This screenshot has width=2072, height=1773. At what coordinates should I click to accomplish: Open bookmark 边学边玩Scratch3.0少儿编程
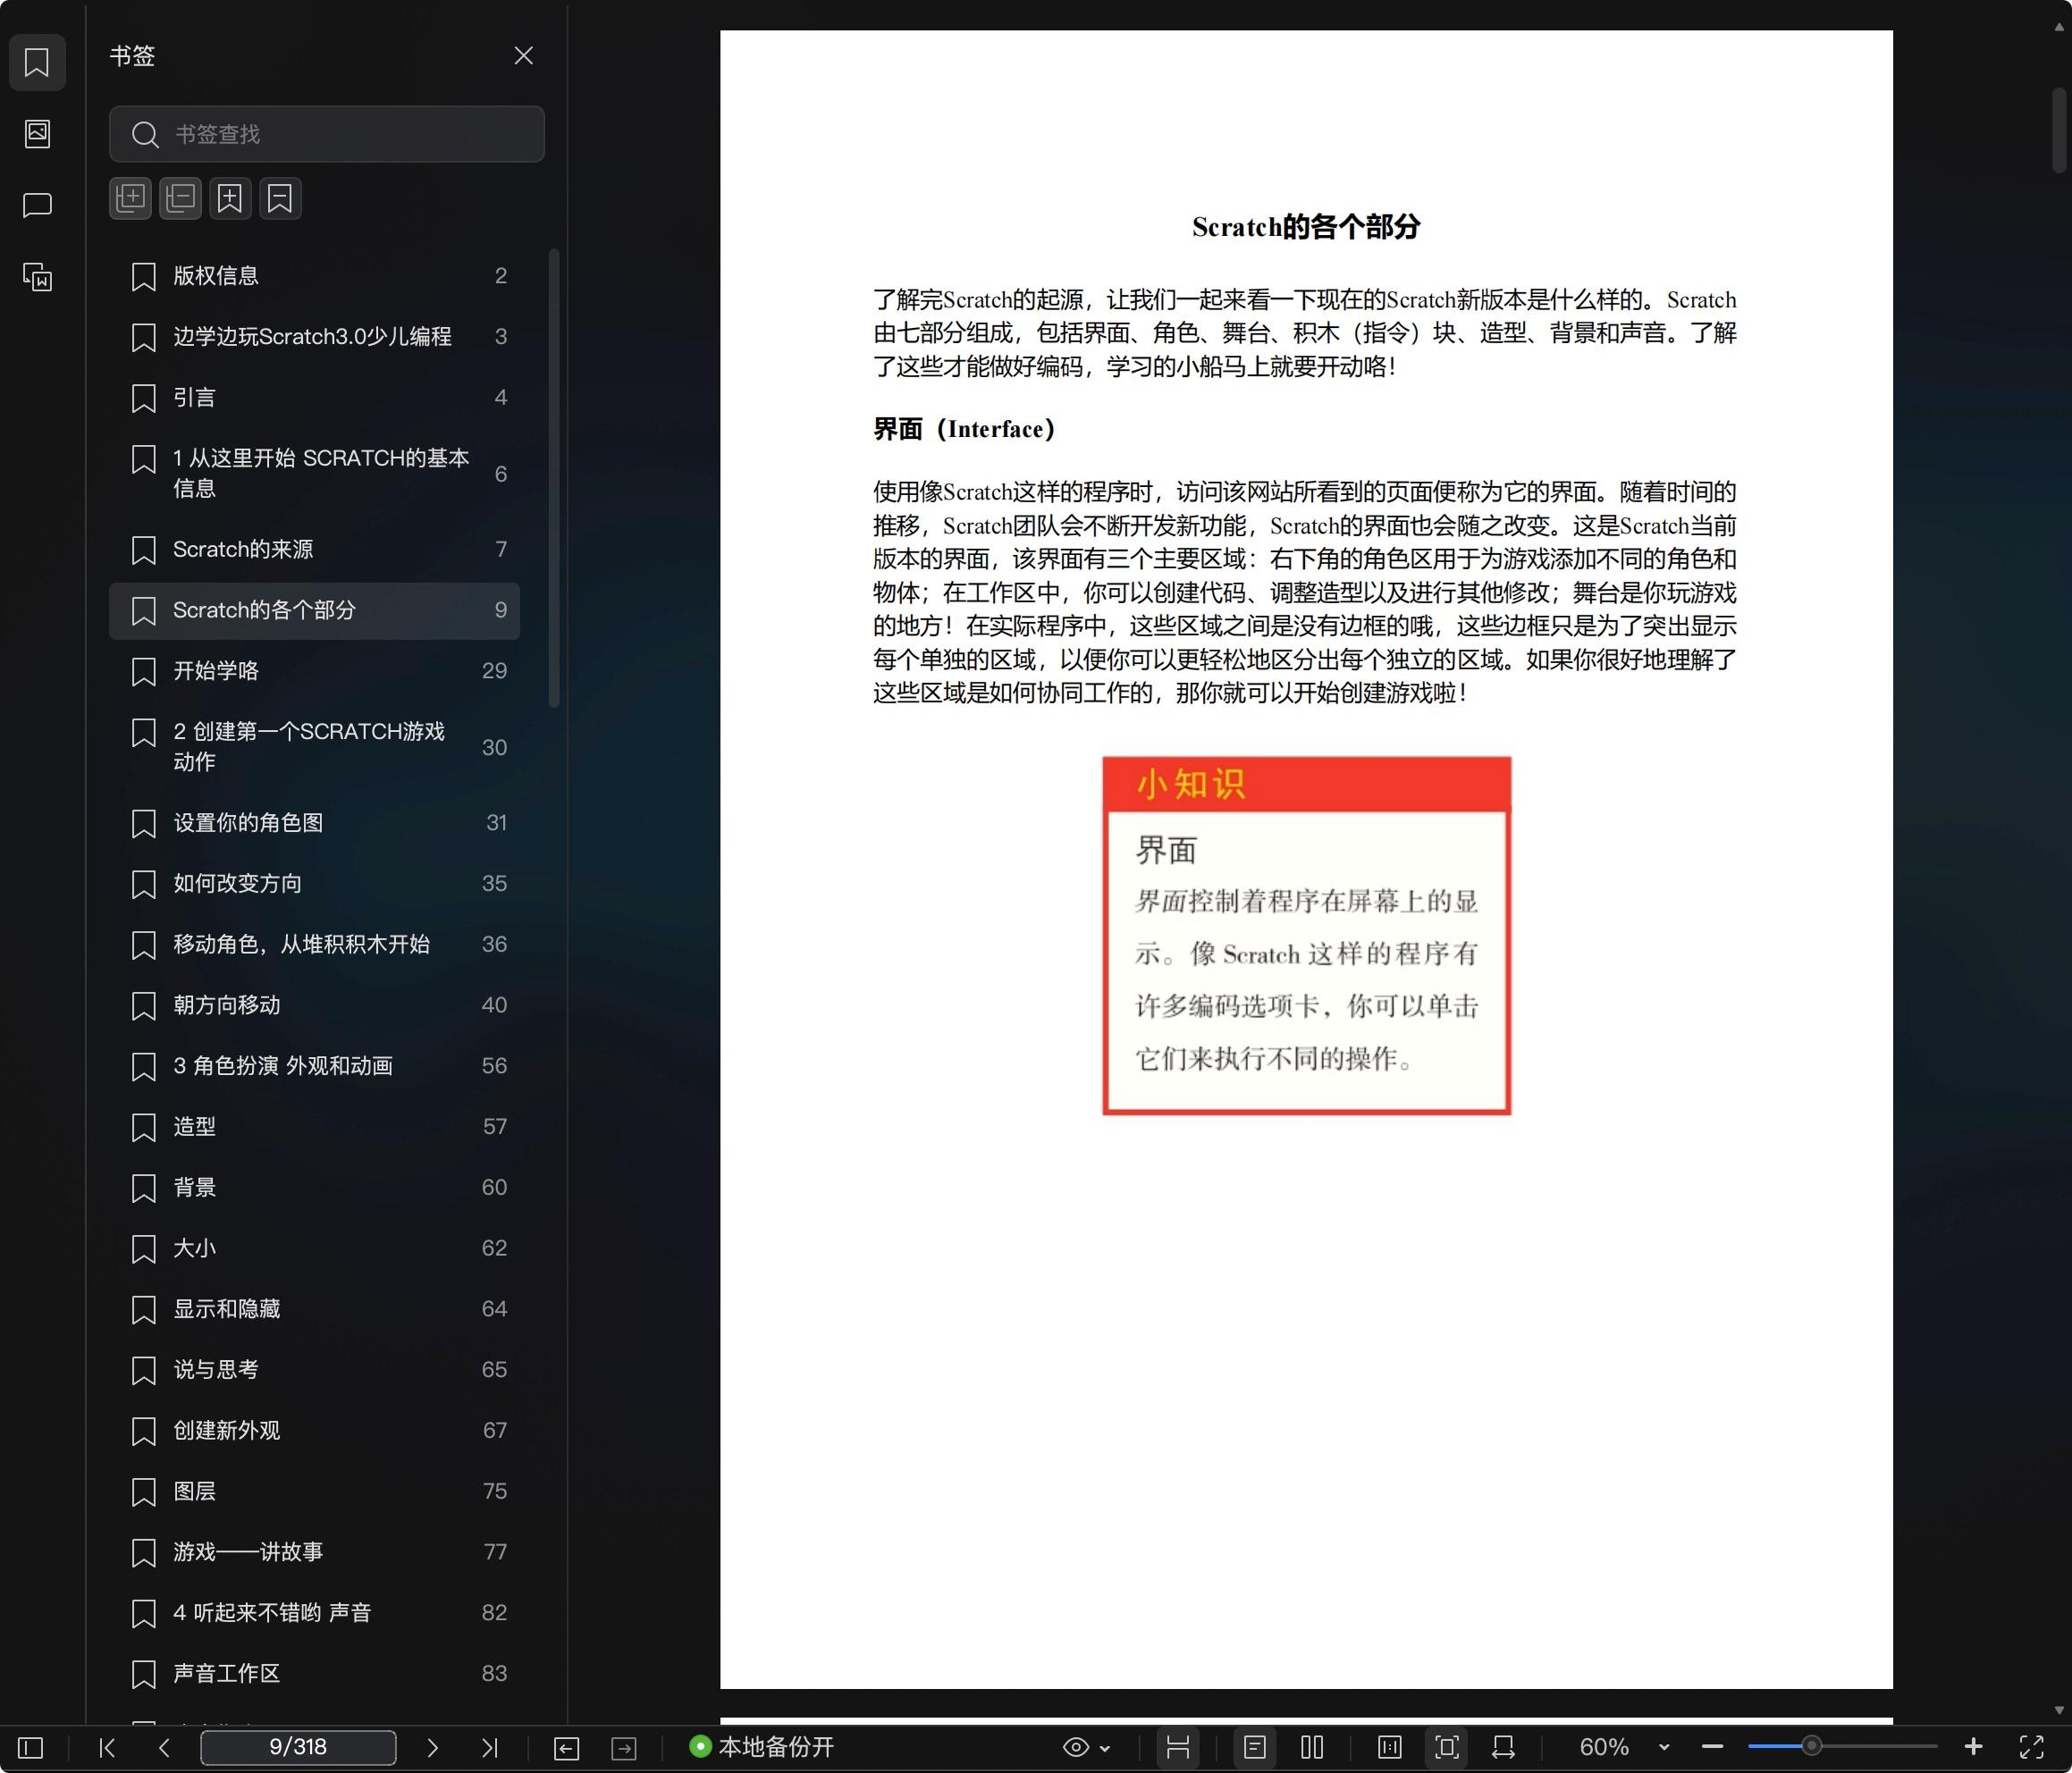(x=314, y=337)
